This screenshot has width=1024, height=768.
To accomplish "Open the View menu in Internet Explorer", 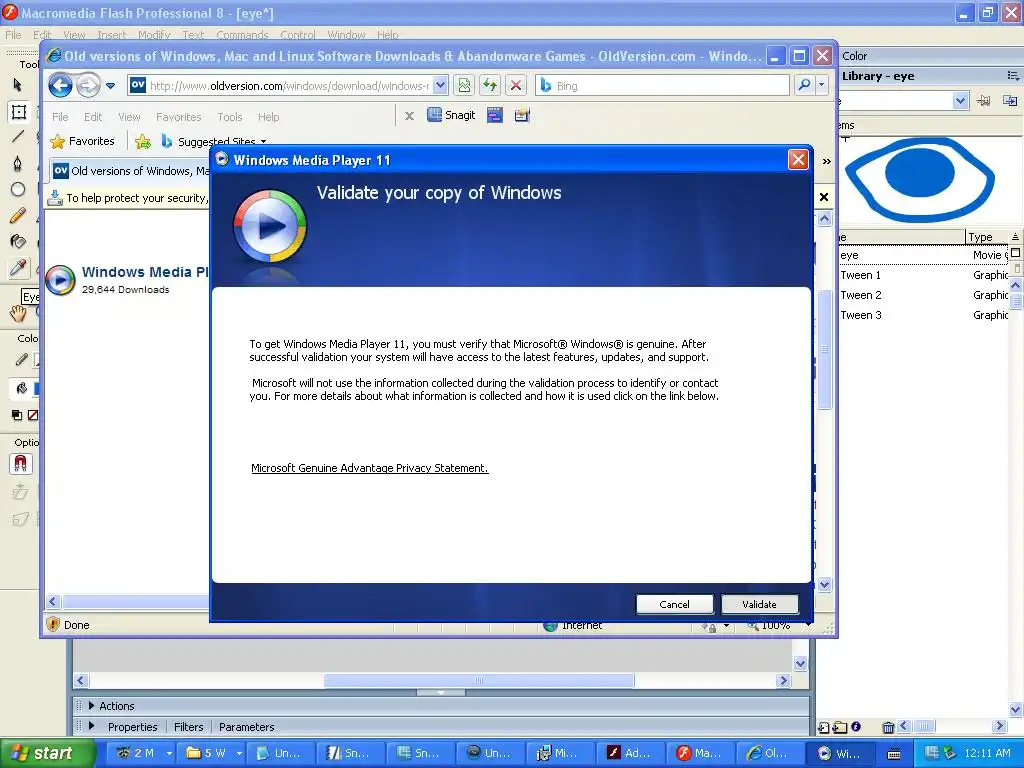I will coord(129,117).
